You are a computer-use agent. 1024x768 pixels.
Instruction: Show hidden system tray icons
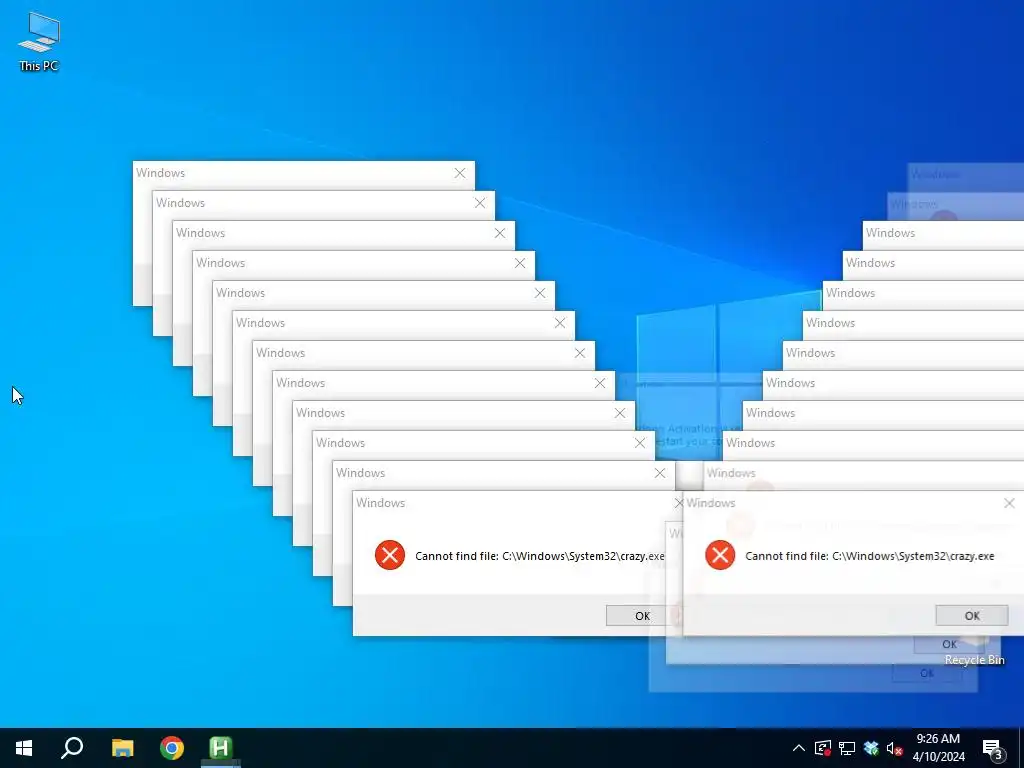[799, 748]
